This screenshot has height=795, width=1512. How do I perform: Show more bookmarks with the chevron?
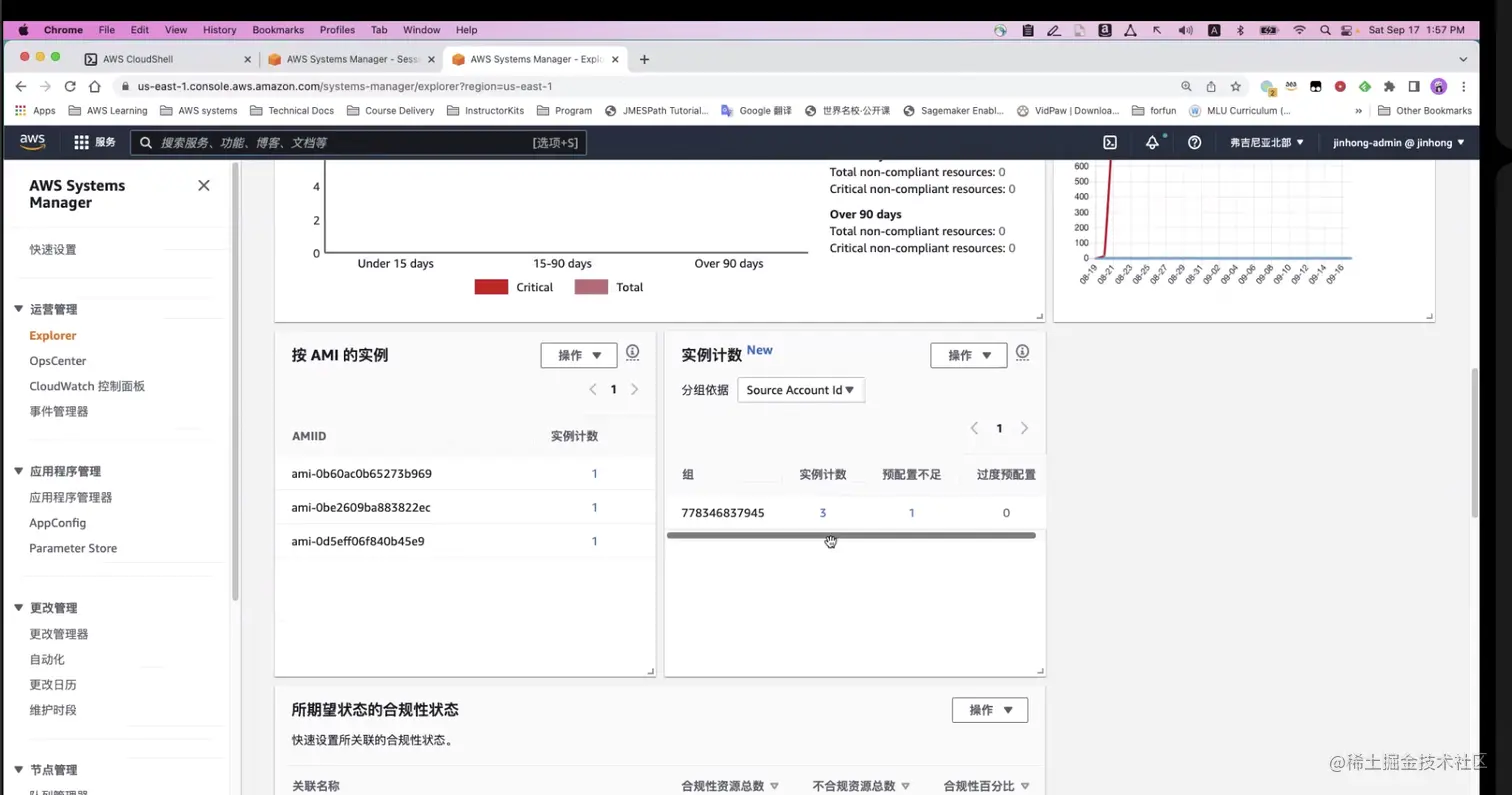1358,111
